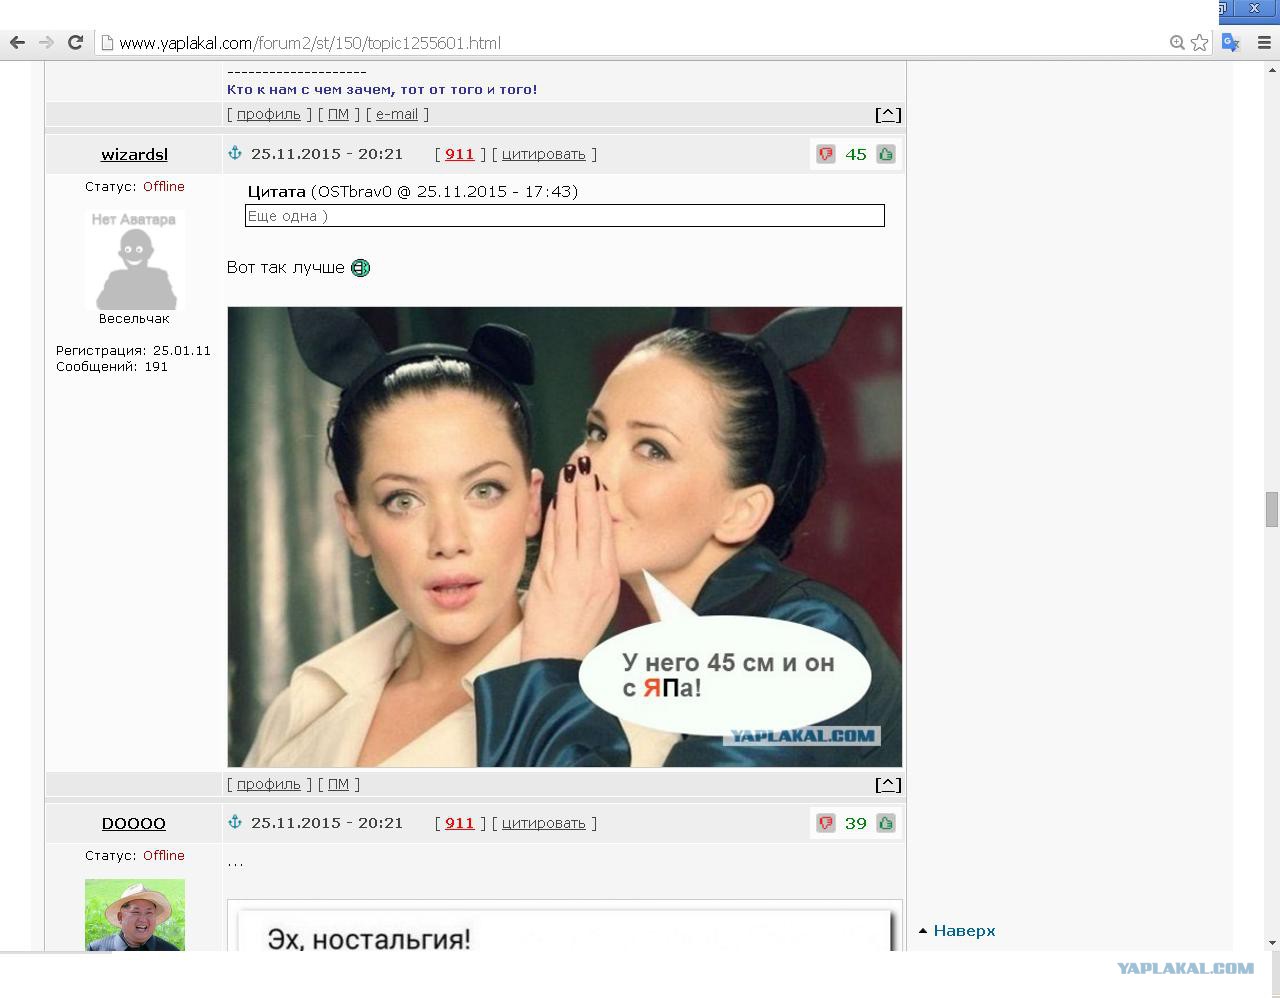The height and width of the screenshot is (998, 1280).
Task: Select 'Регистрация: 25.01.11' text
Action: (133, 350)
